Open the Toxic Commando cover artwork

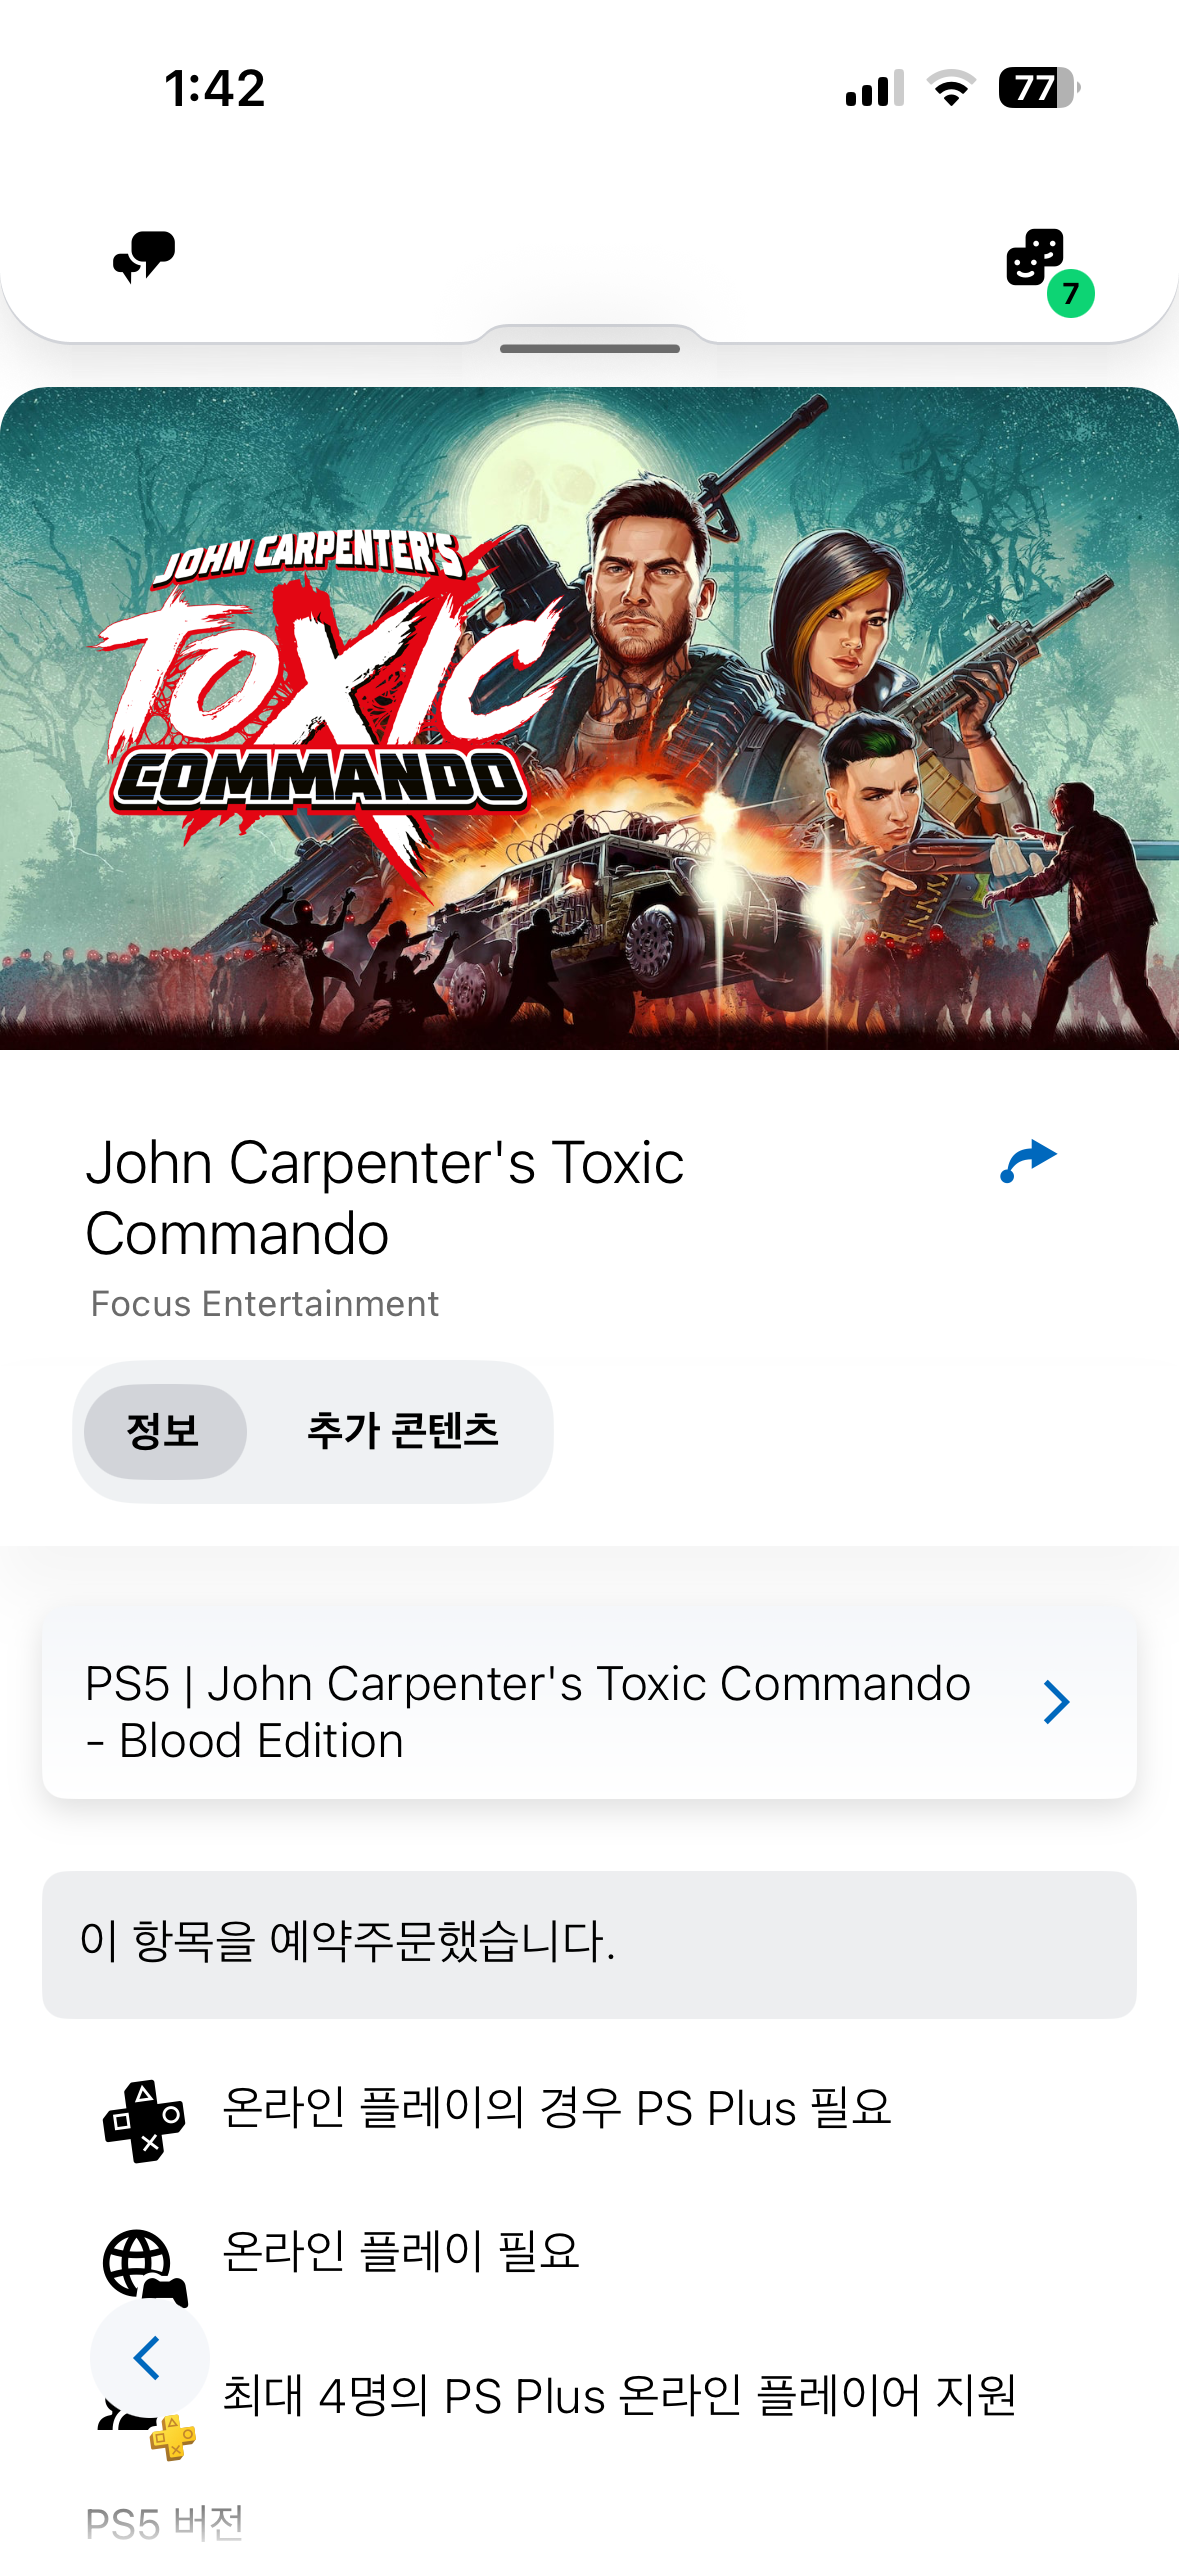tap(589, 718)
